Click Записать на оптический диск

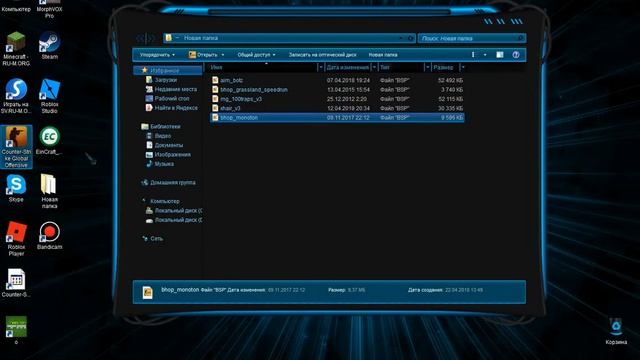(322, 55)
